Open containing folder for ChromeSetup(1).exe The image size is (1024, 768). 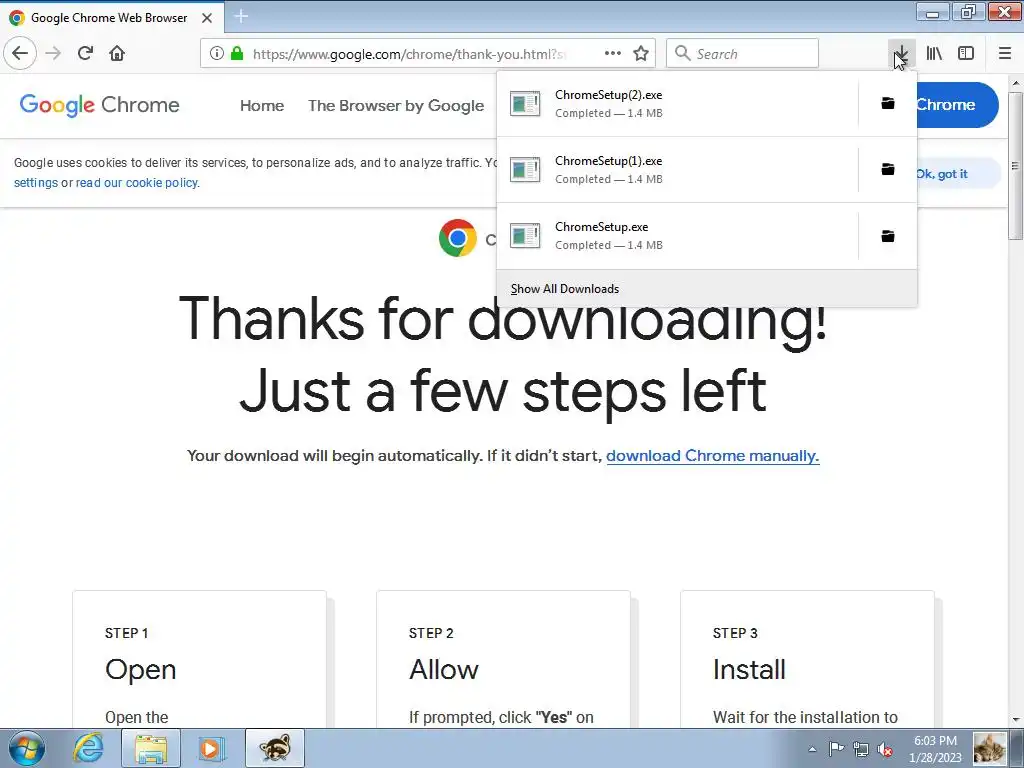tap(888, 169)
